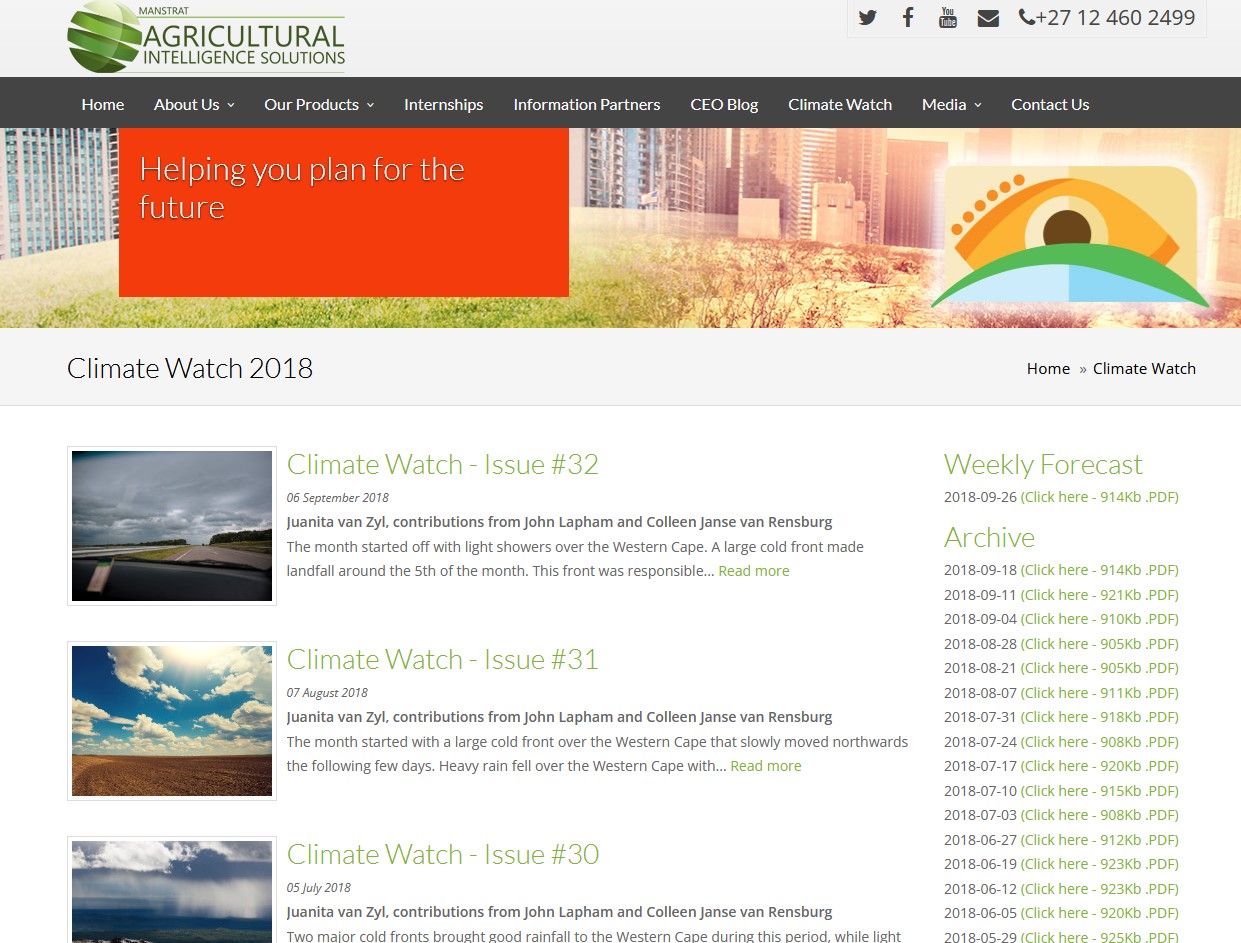This screenshot has width=1241, height=943.
Task: Open the Contact Us menu item
Action: point(1050,104)
